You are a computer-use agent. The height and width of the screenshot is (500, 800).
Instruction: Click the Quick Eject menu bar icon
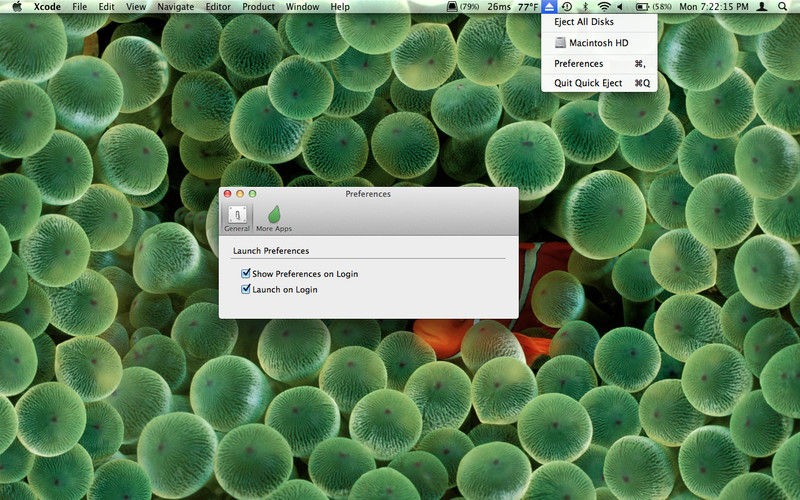(x=549, y=7)
